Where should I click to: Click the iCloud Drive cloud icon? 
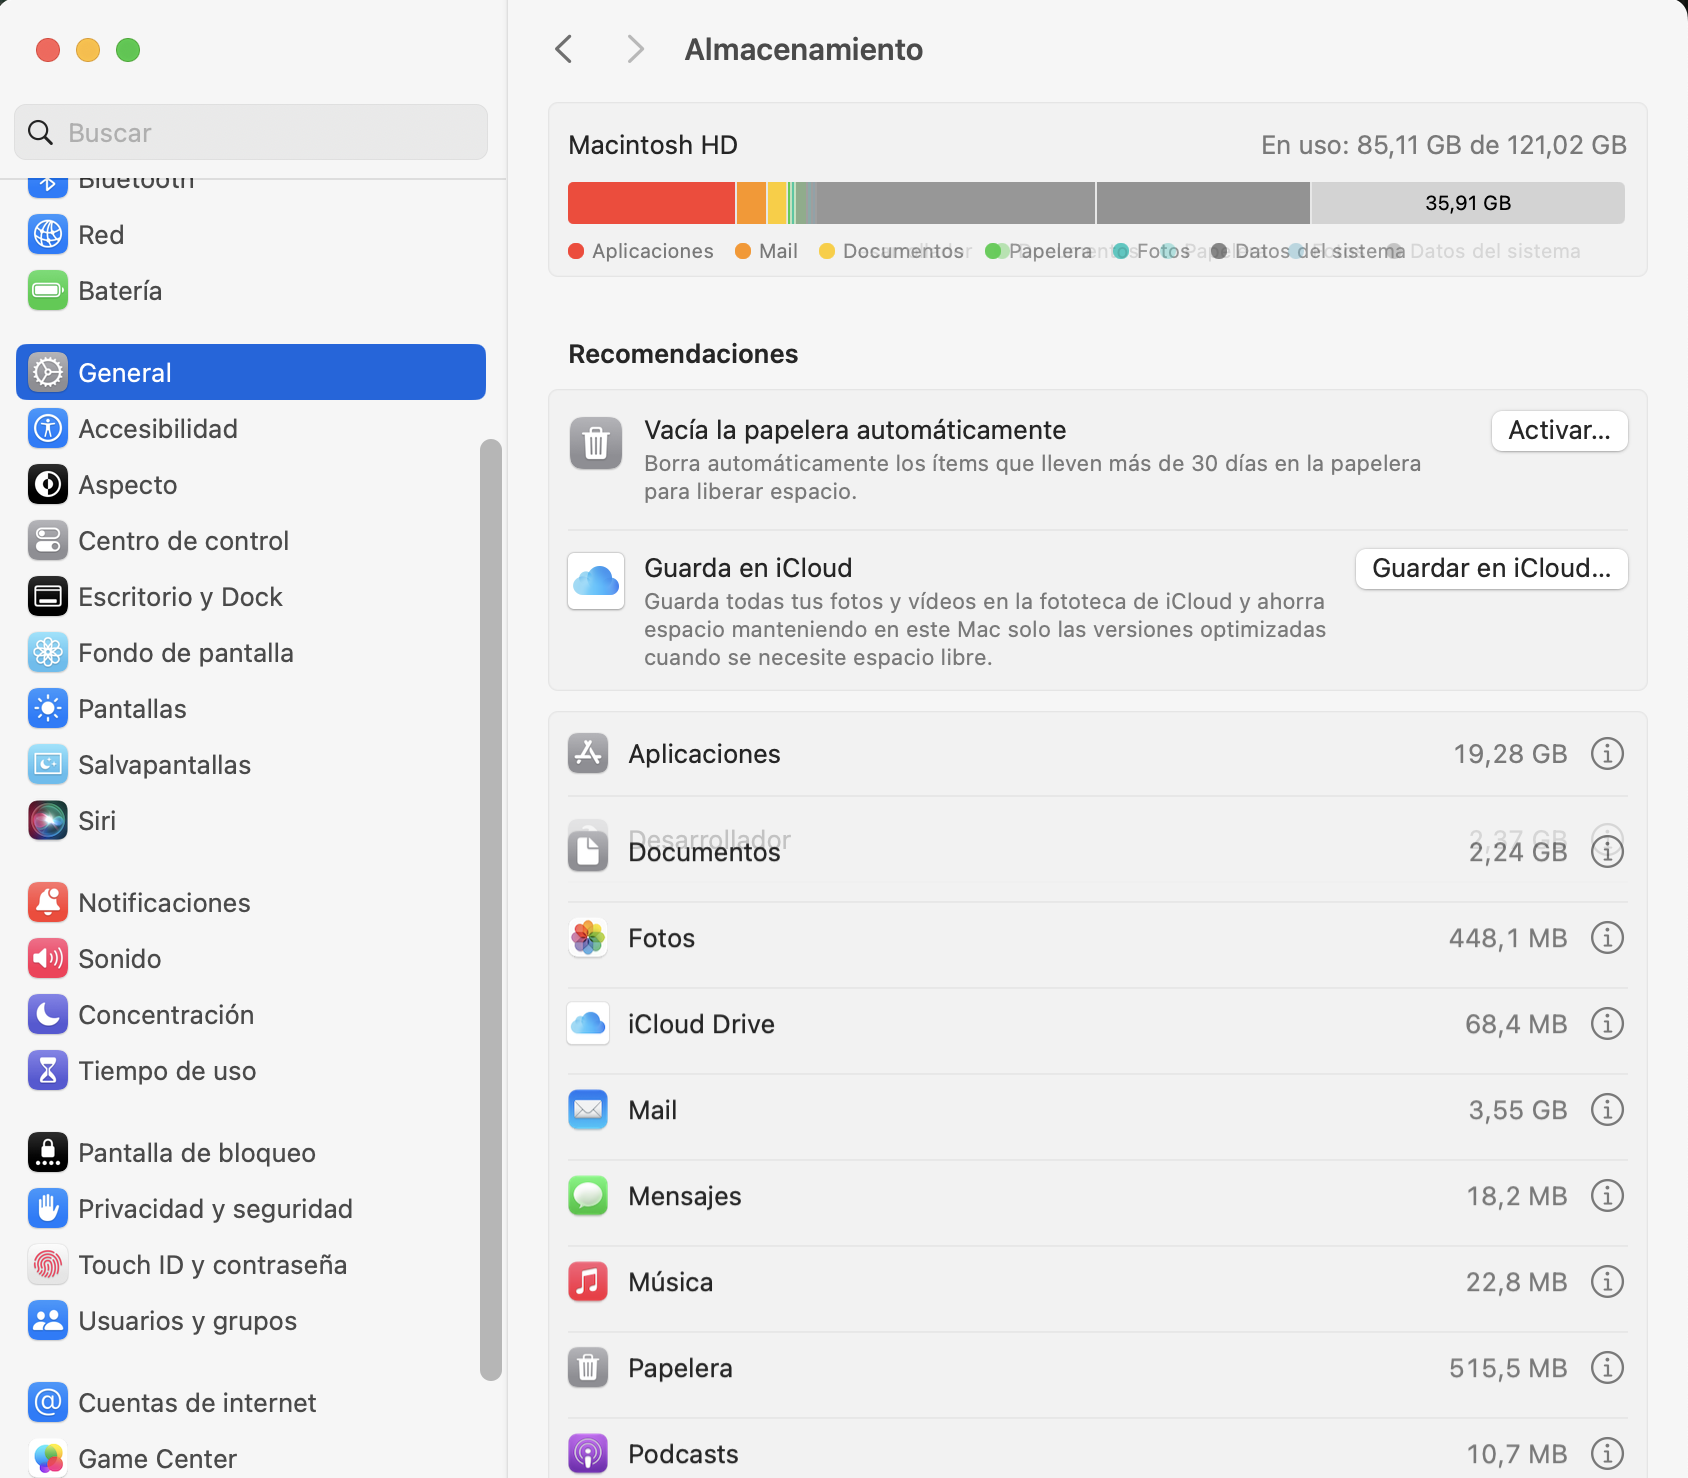click(588, 1023)
